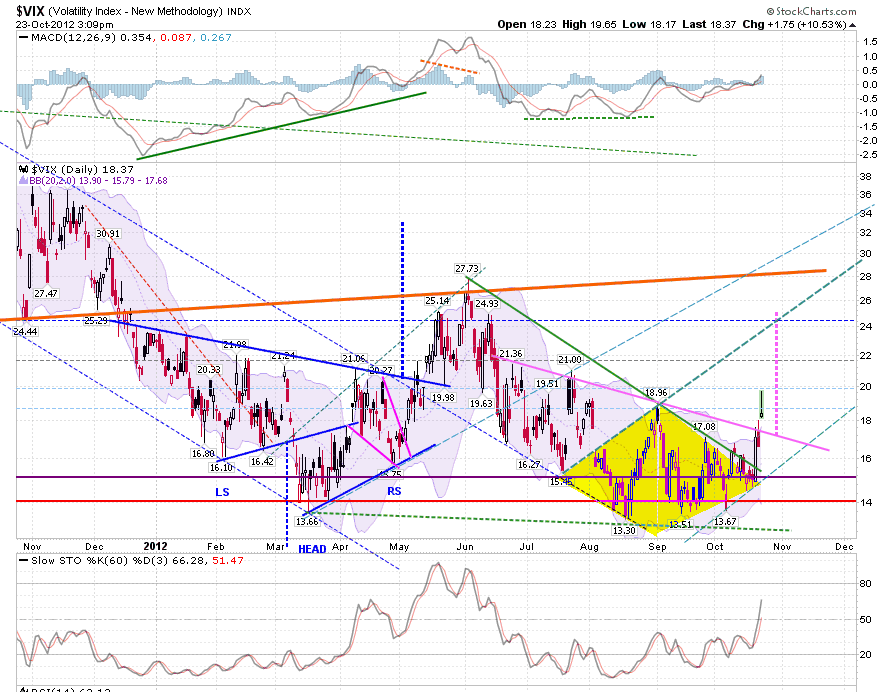Click the High 19.65 value
885x692 pixels.
point(589,24)
